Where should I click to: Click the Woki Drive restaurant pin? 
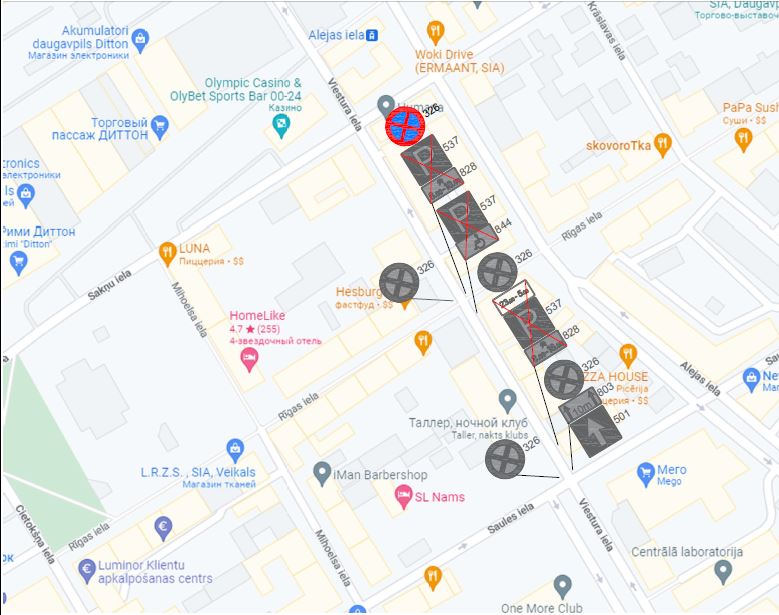coord(435,33)
